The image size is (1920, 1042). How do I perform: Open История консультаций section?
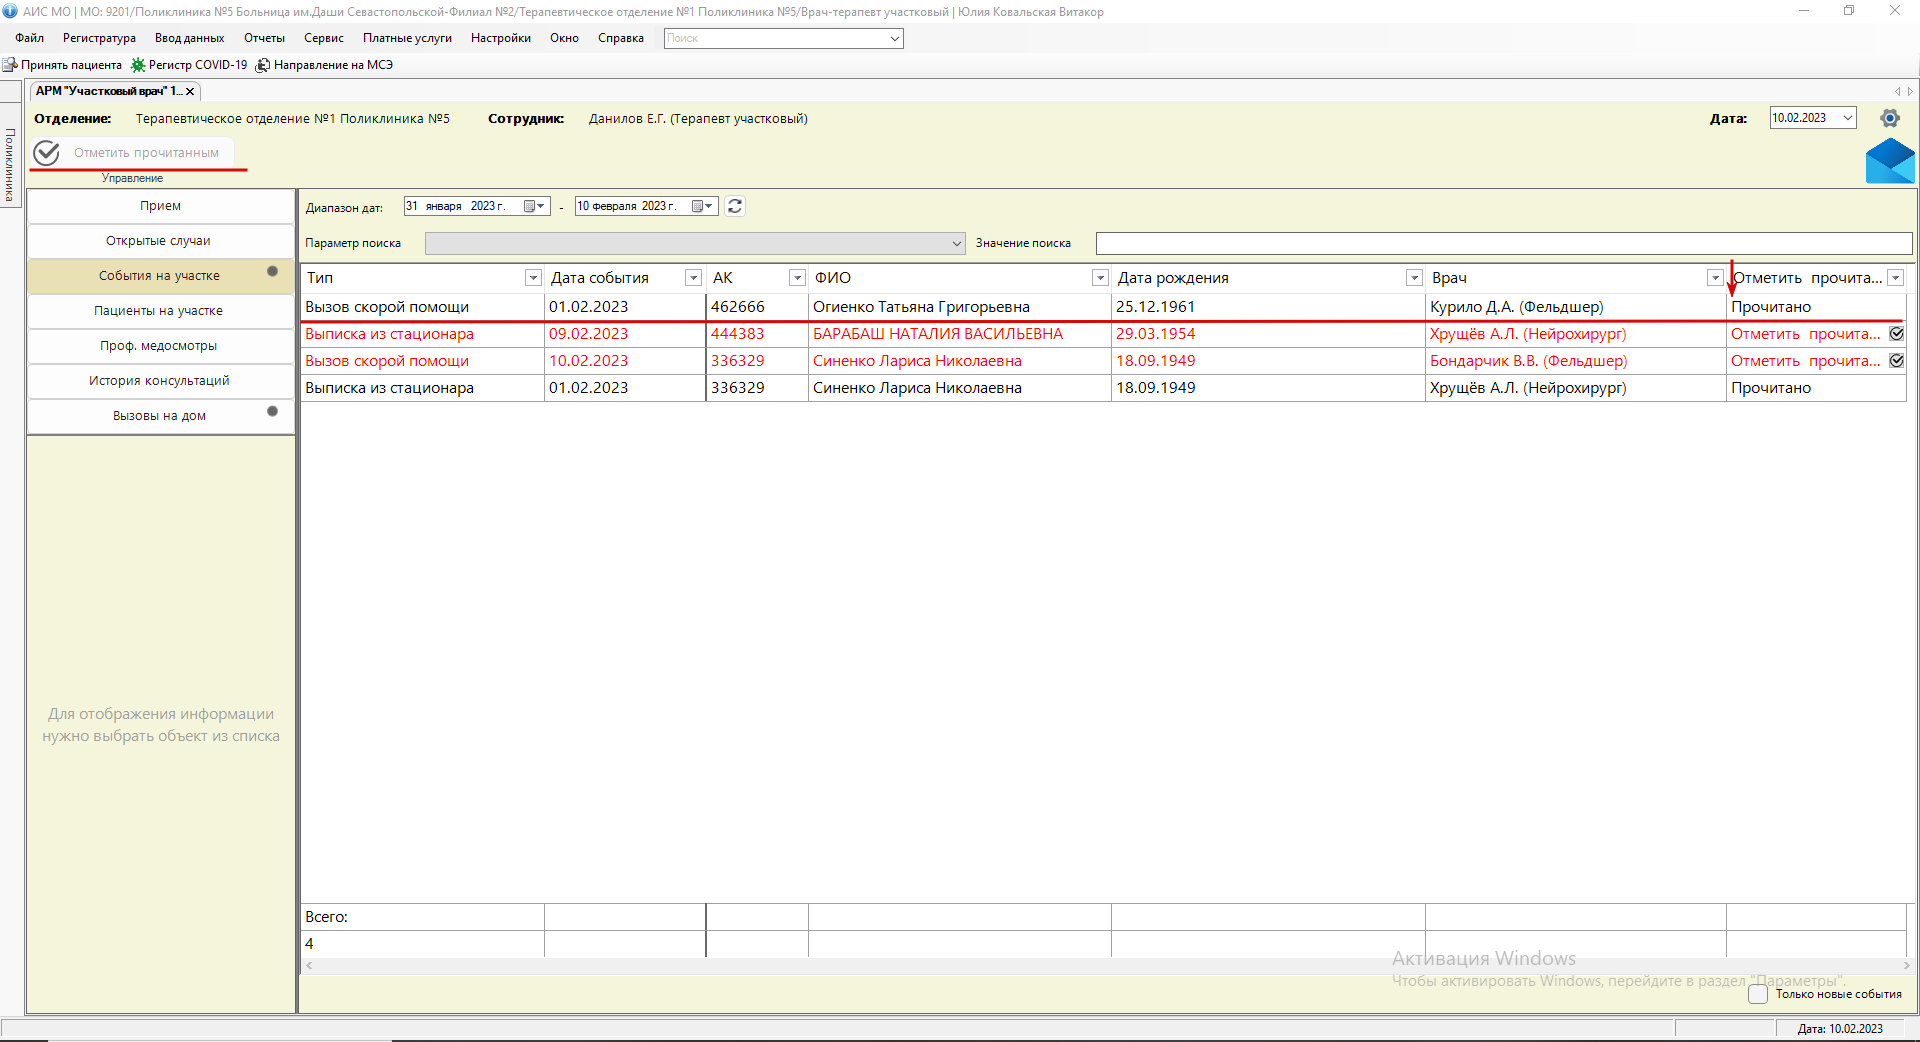(160, 381)
